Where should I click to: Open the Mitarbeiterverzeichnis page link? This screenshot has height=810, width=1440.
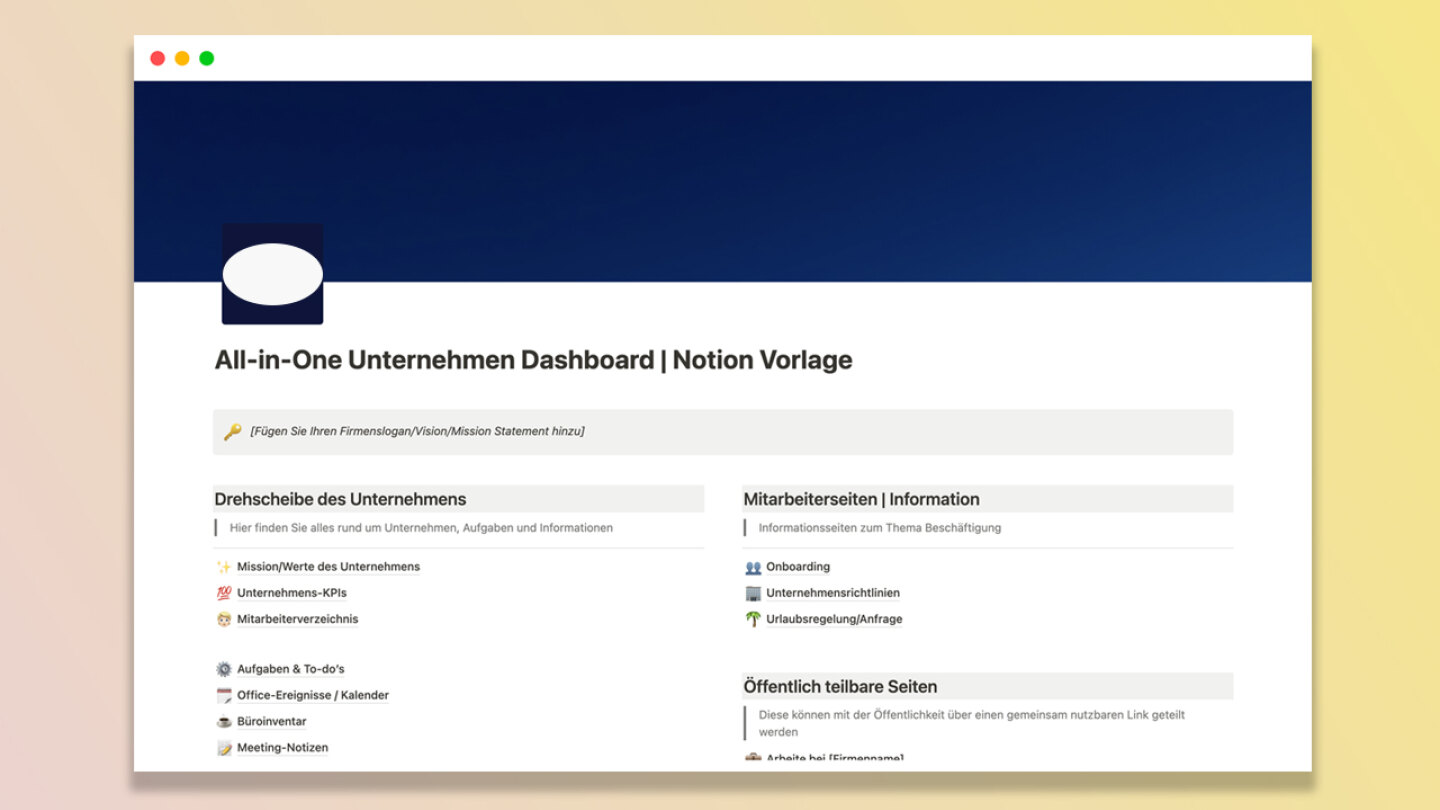[297, 619]
